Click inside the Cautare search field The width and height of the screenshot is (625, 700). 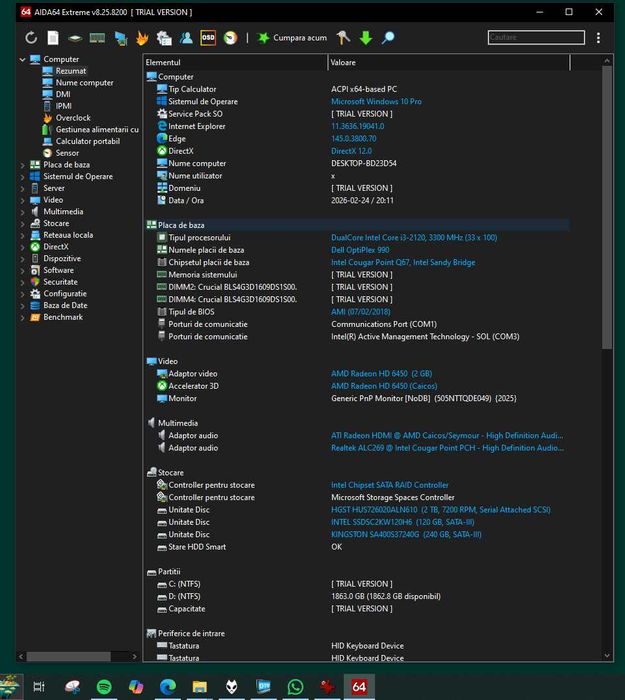click(x=536, y=38)
